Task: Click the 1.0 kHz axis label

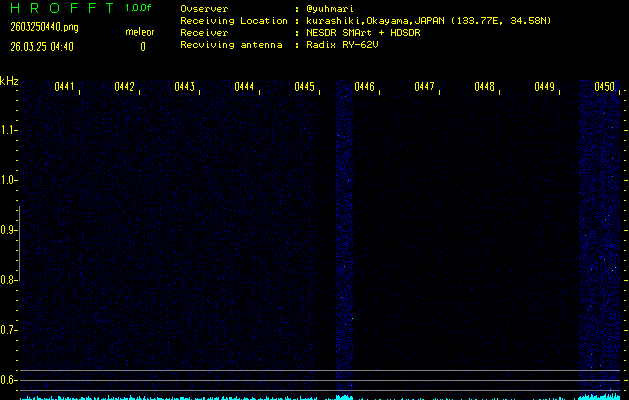Action: point(7,180)
